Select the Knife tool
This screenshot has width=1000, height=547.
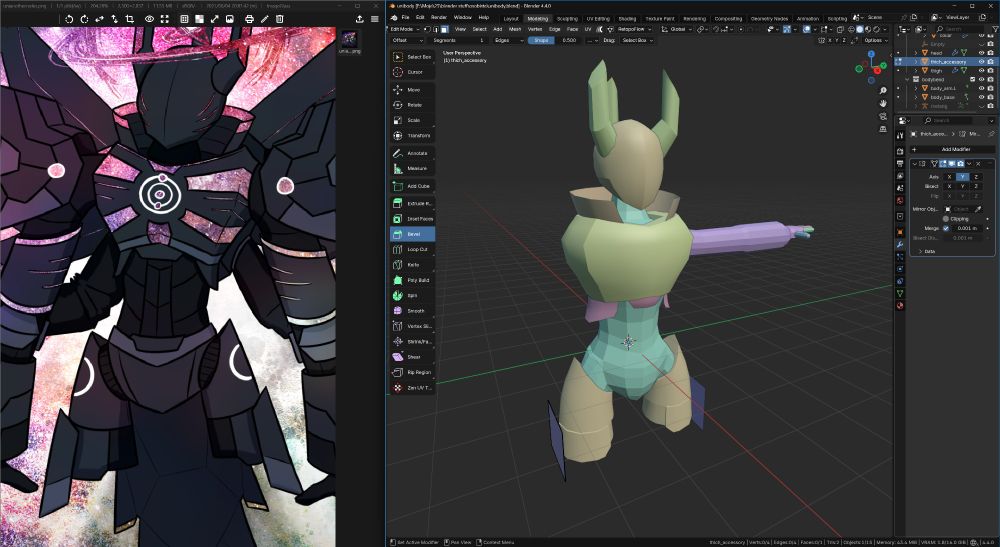tap(413, 265)
